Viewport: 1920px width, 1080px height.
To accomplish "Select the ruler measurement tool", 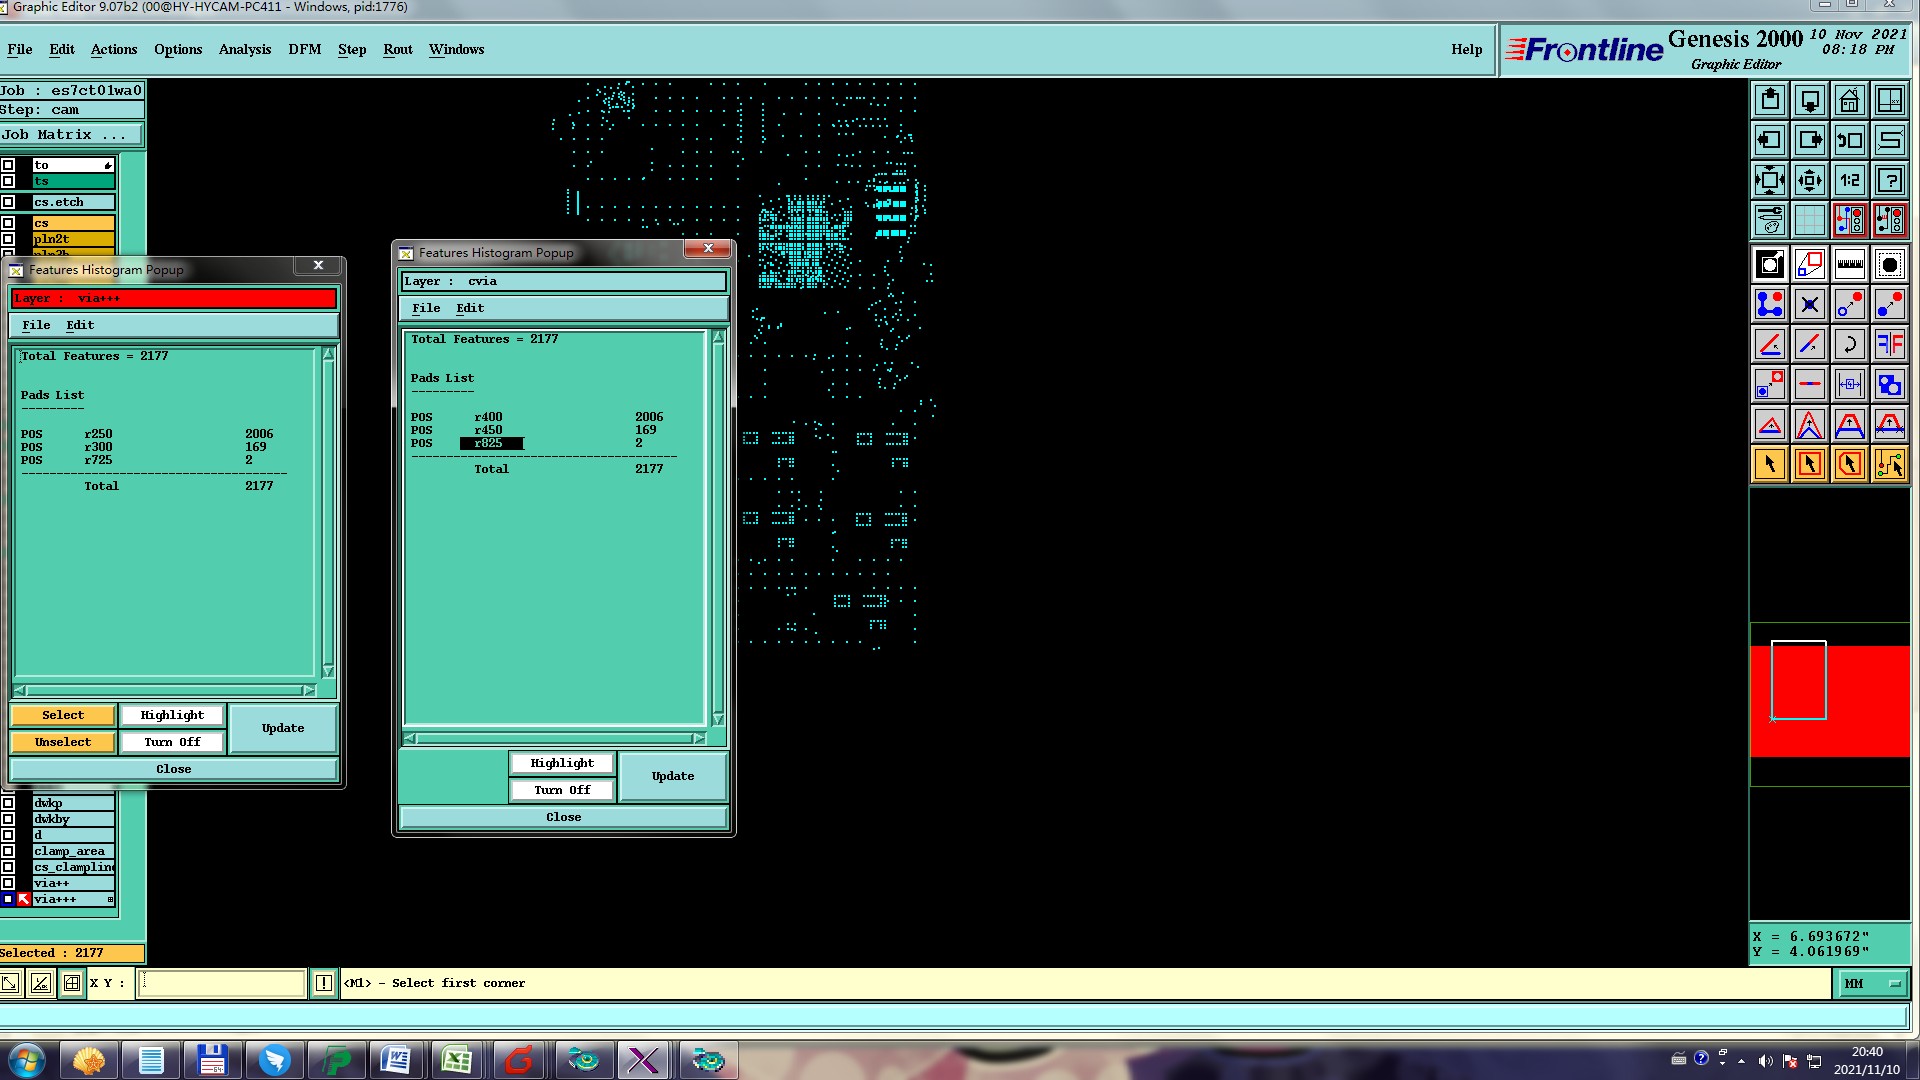I will point(1849,265).
